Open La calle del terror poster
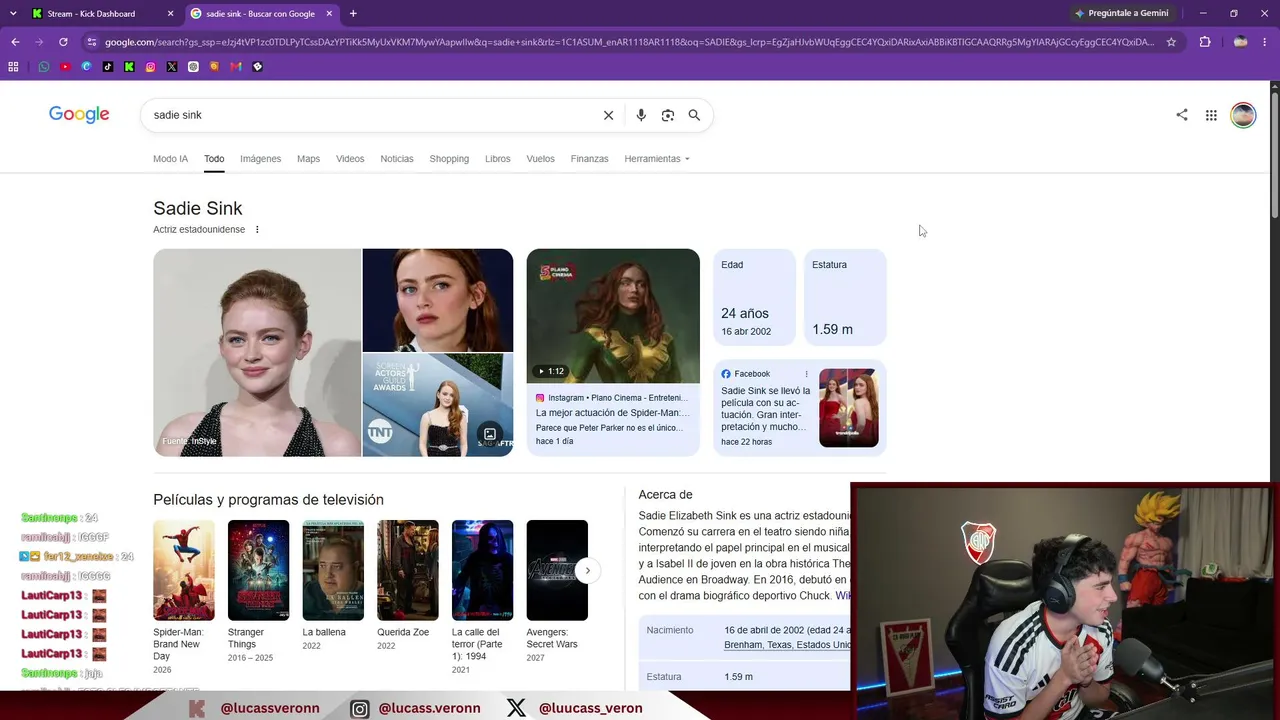Screen dimensions: 1280x720 [482, 570]
